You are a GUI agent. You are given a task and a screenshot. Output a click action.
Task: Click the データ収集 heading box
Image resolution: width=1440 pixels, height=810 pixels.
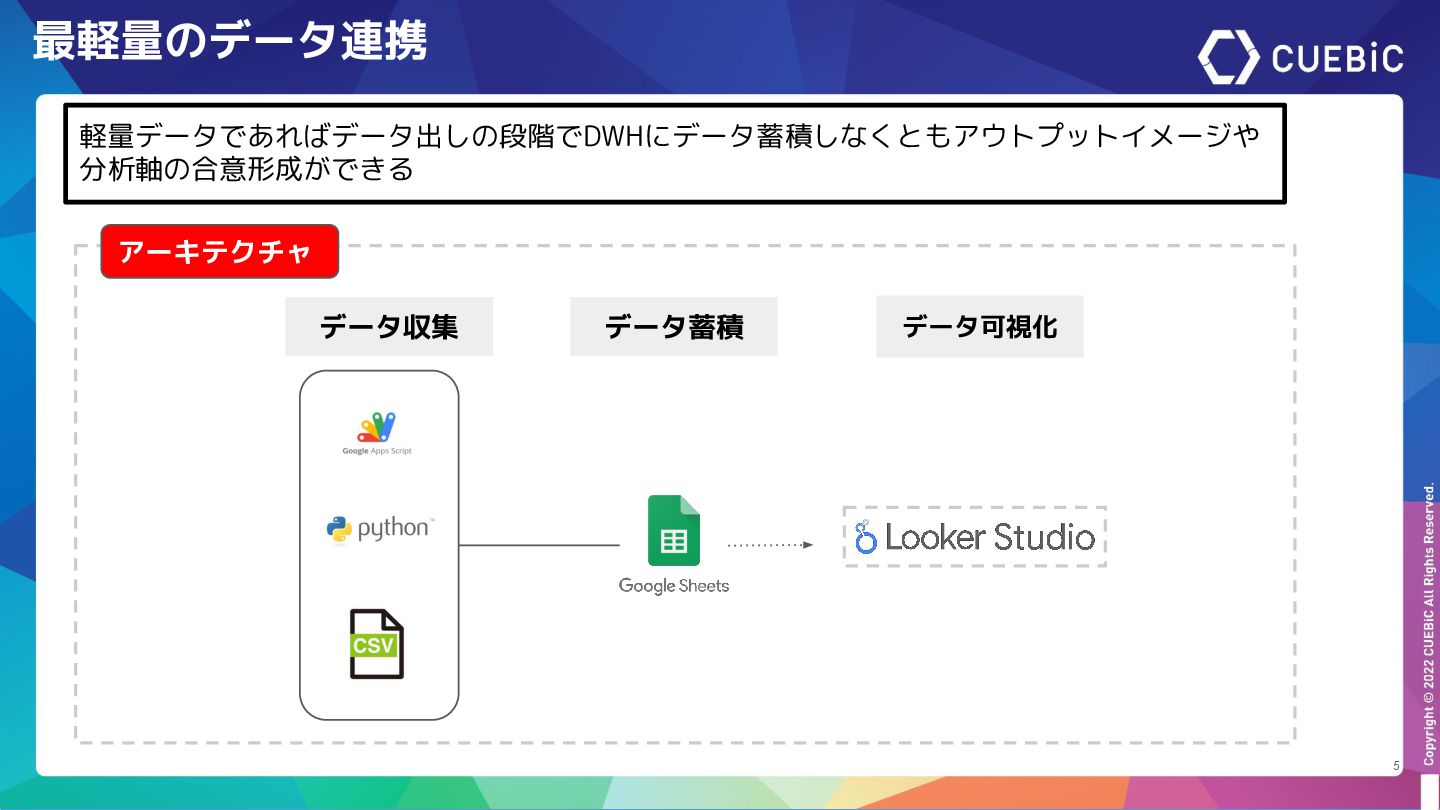(389, 326)
